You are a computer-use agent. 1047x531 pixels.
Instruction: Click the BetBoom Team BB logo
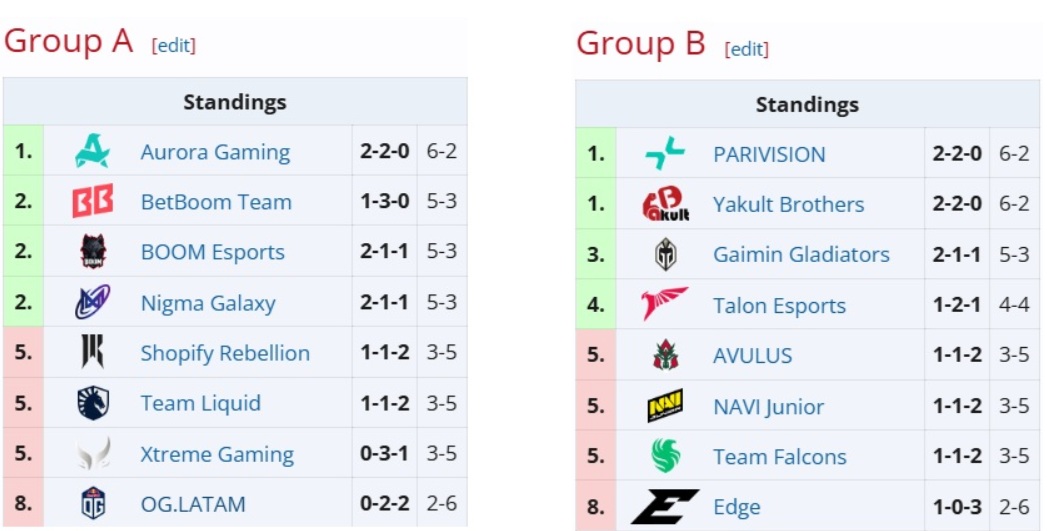pyautogui.click(x=92, y=201)
